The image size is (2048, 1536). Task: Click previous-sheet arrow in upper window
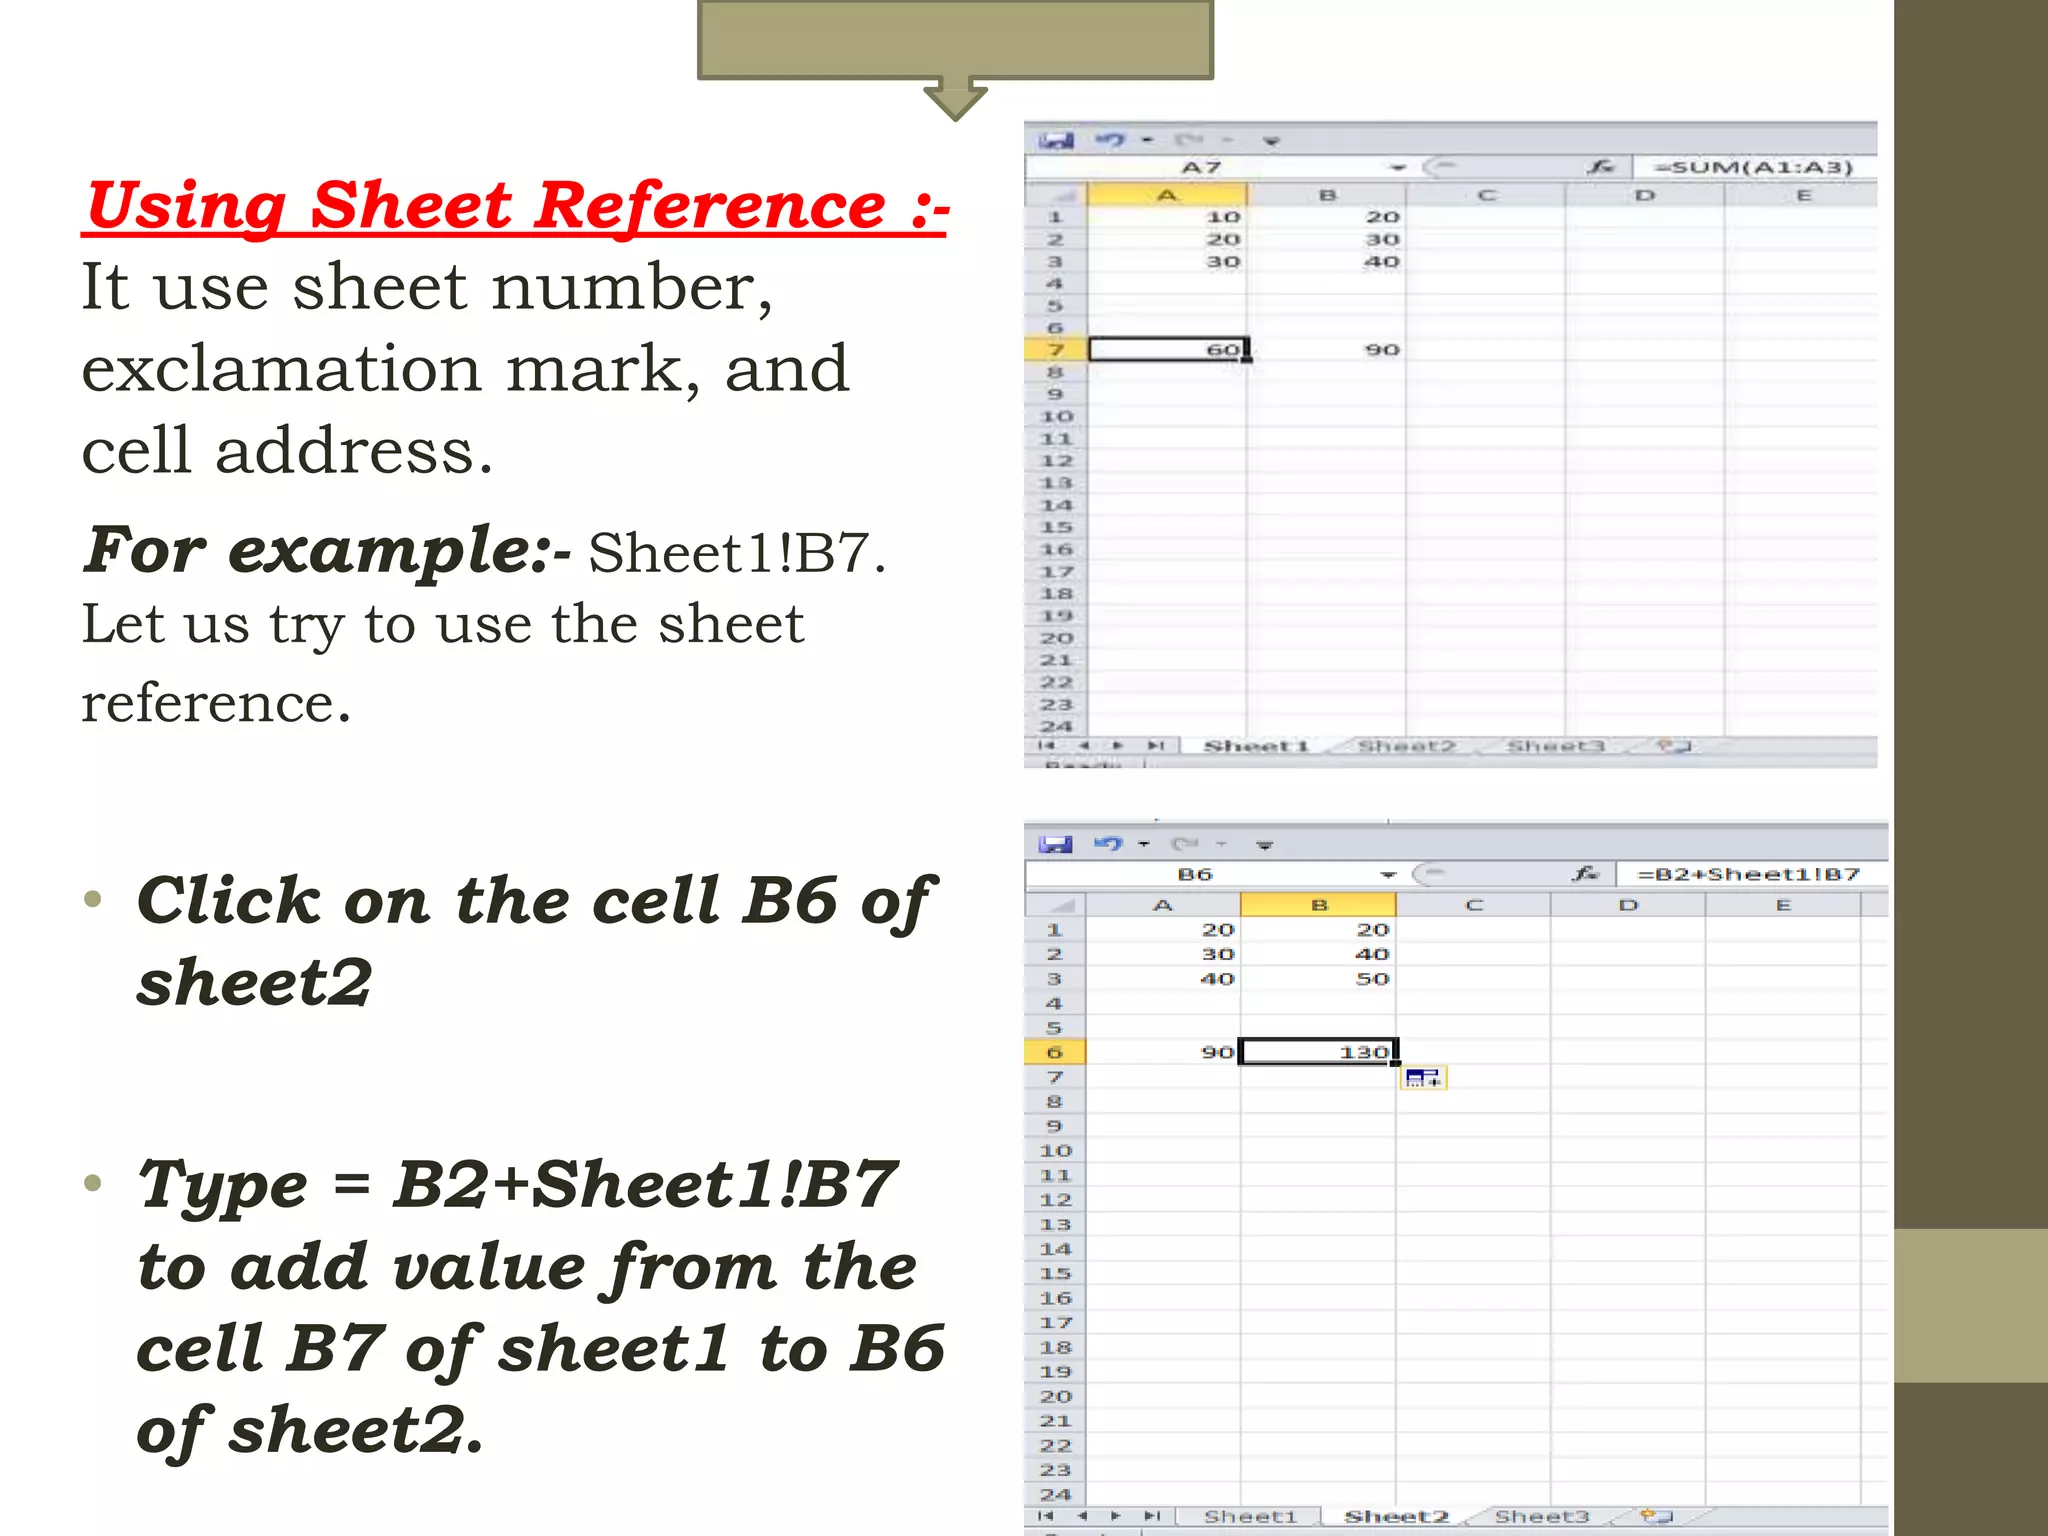pyautogui.click(x=1083, y=746)
